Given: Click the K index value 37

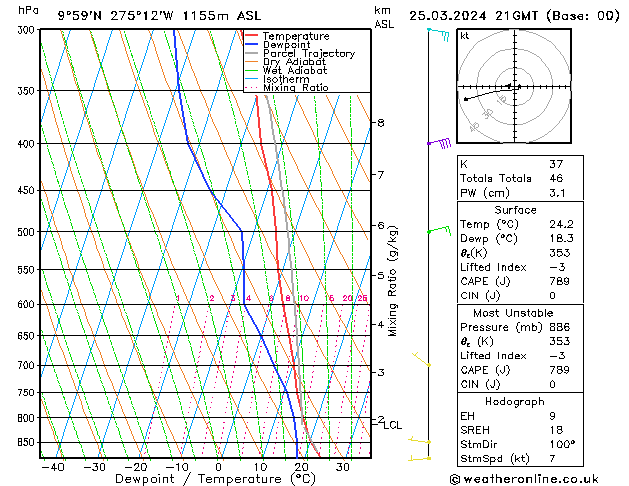Looking at the screenshot, I should (x=556, y=164).
